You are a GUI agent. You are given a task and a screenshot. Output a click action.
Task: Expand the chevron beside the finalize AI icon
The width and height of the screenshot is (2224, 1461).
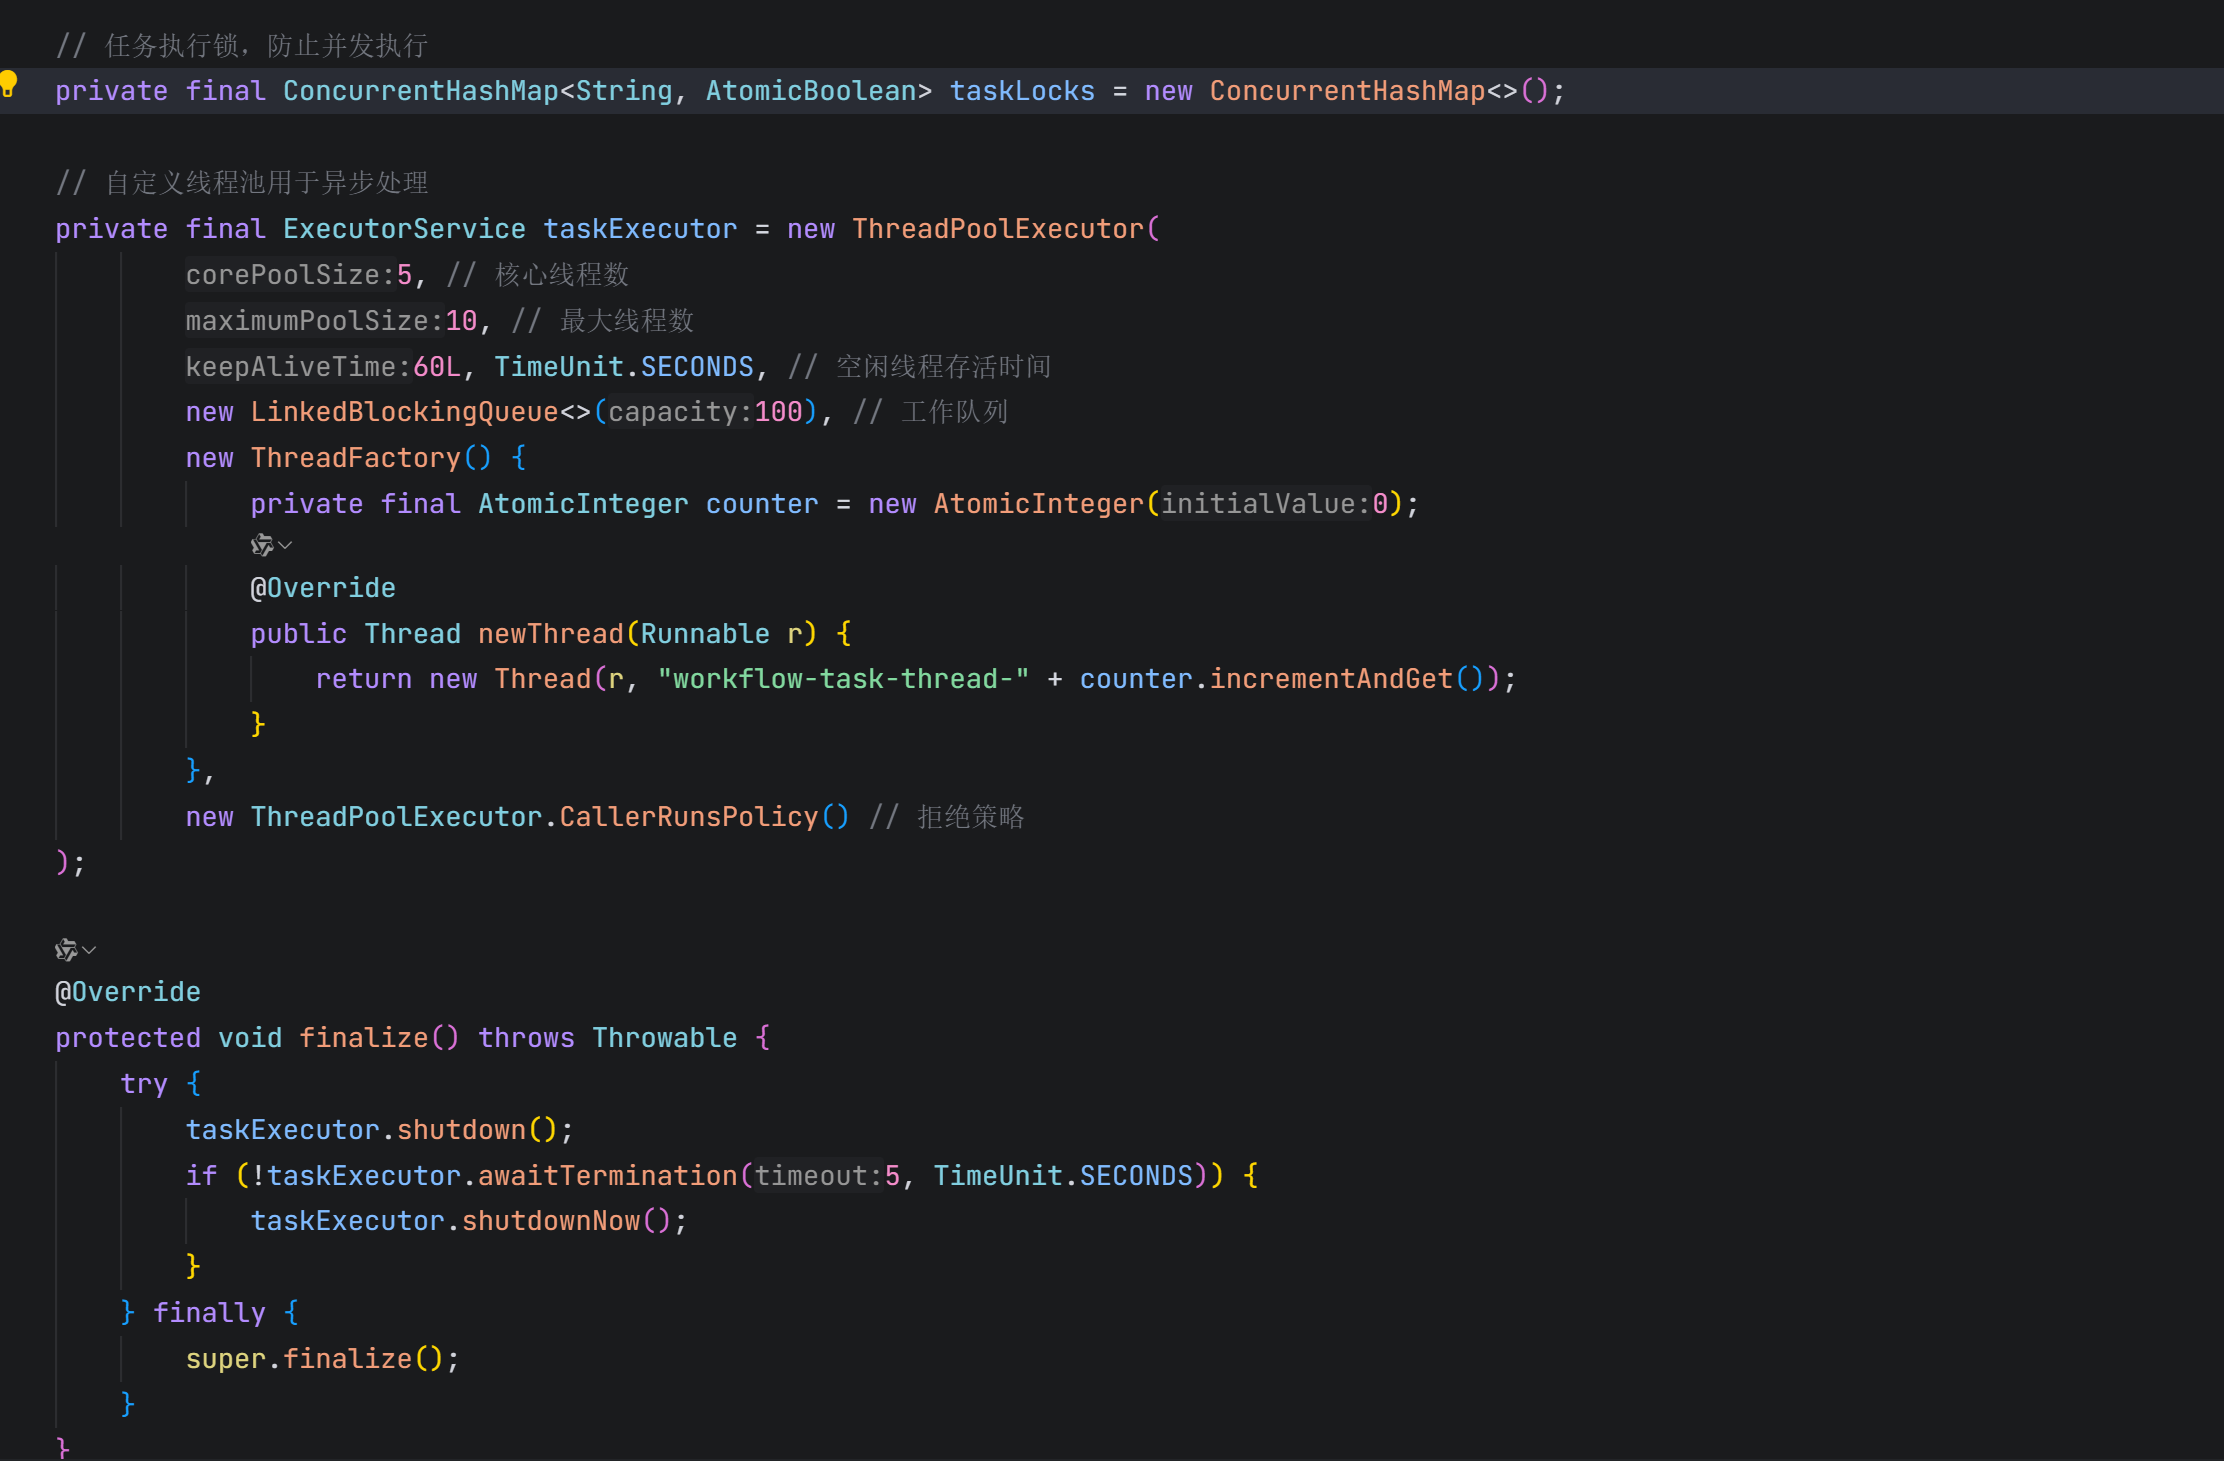point(89,950)
